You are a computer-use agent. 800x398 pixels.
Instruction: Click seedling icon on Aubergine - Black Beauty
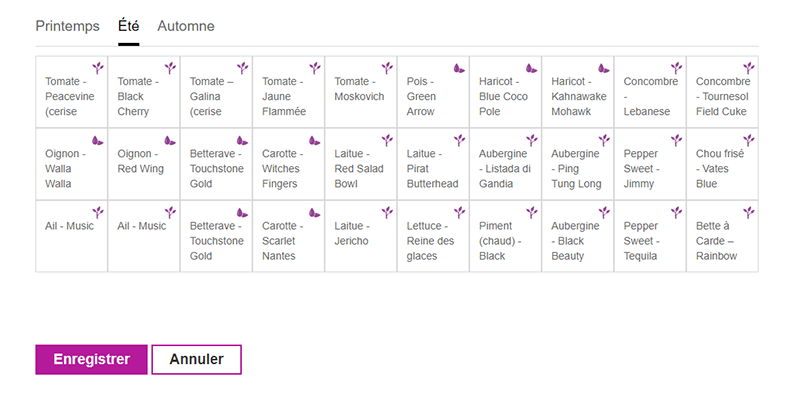tap(604, 212)
